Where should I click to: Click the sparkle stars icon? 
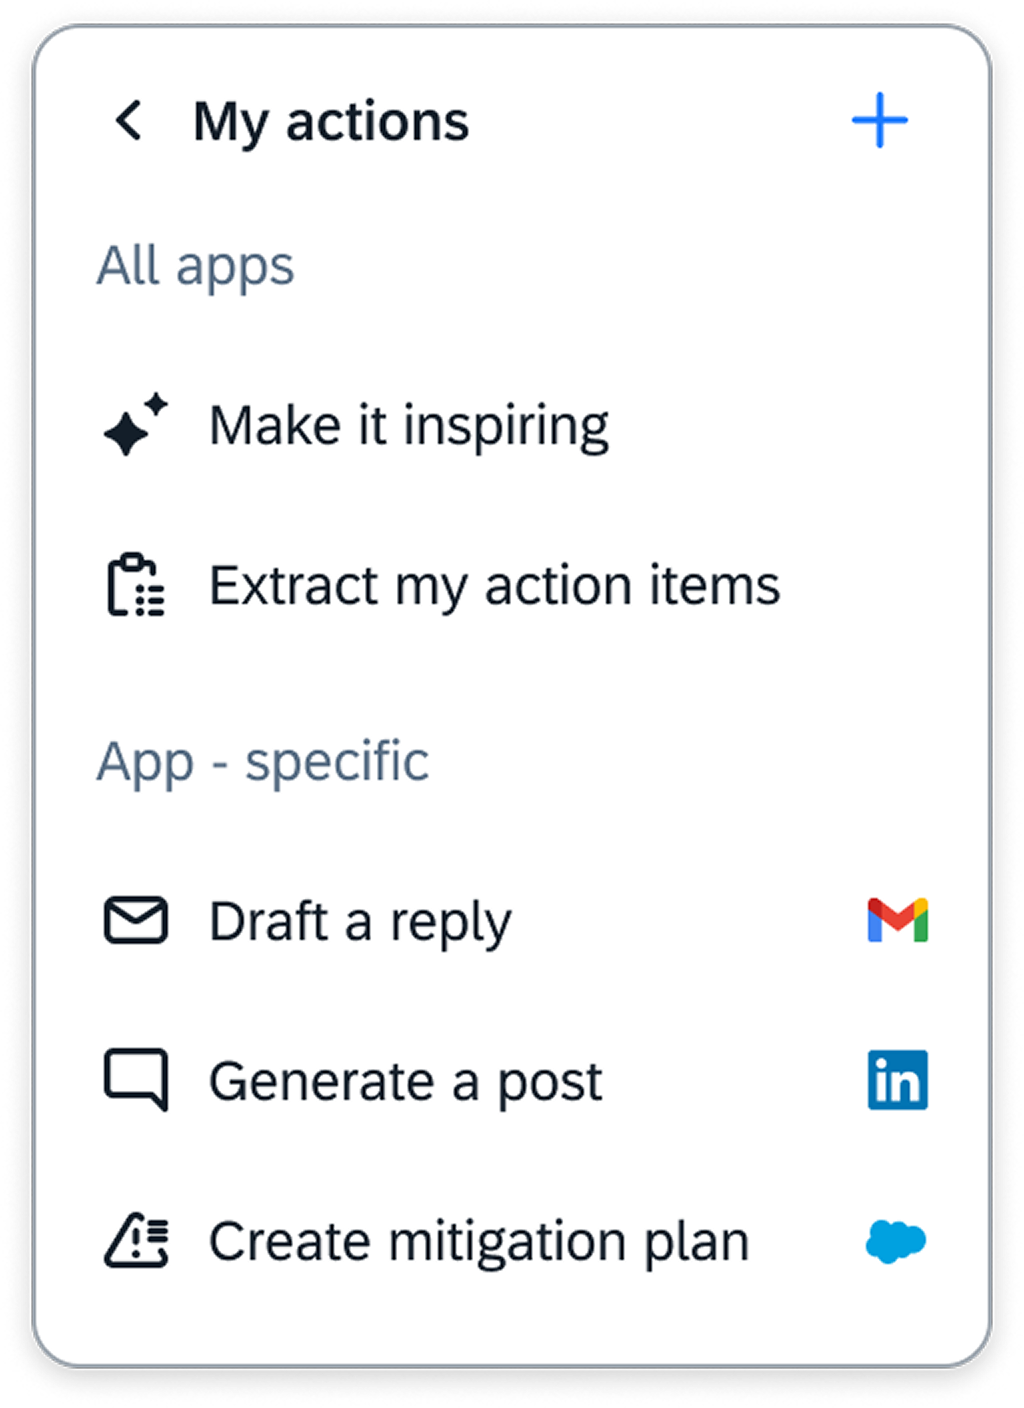point(136,425)
